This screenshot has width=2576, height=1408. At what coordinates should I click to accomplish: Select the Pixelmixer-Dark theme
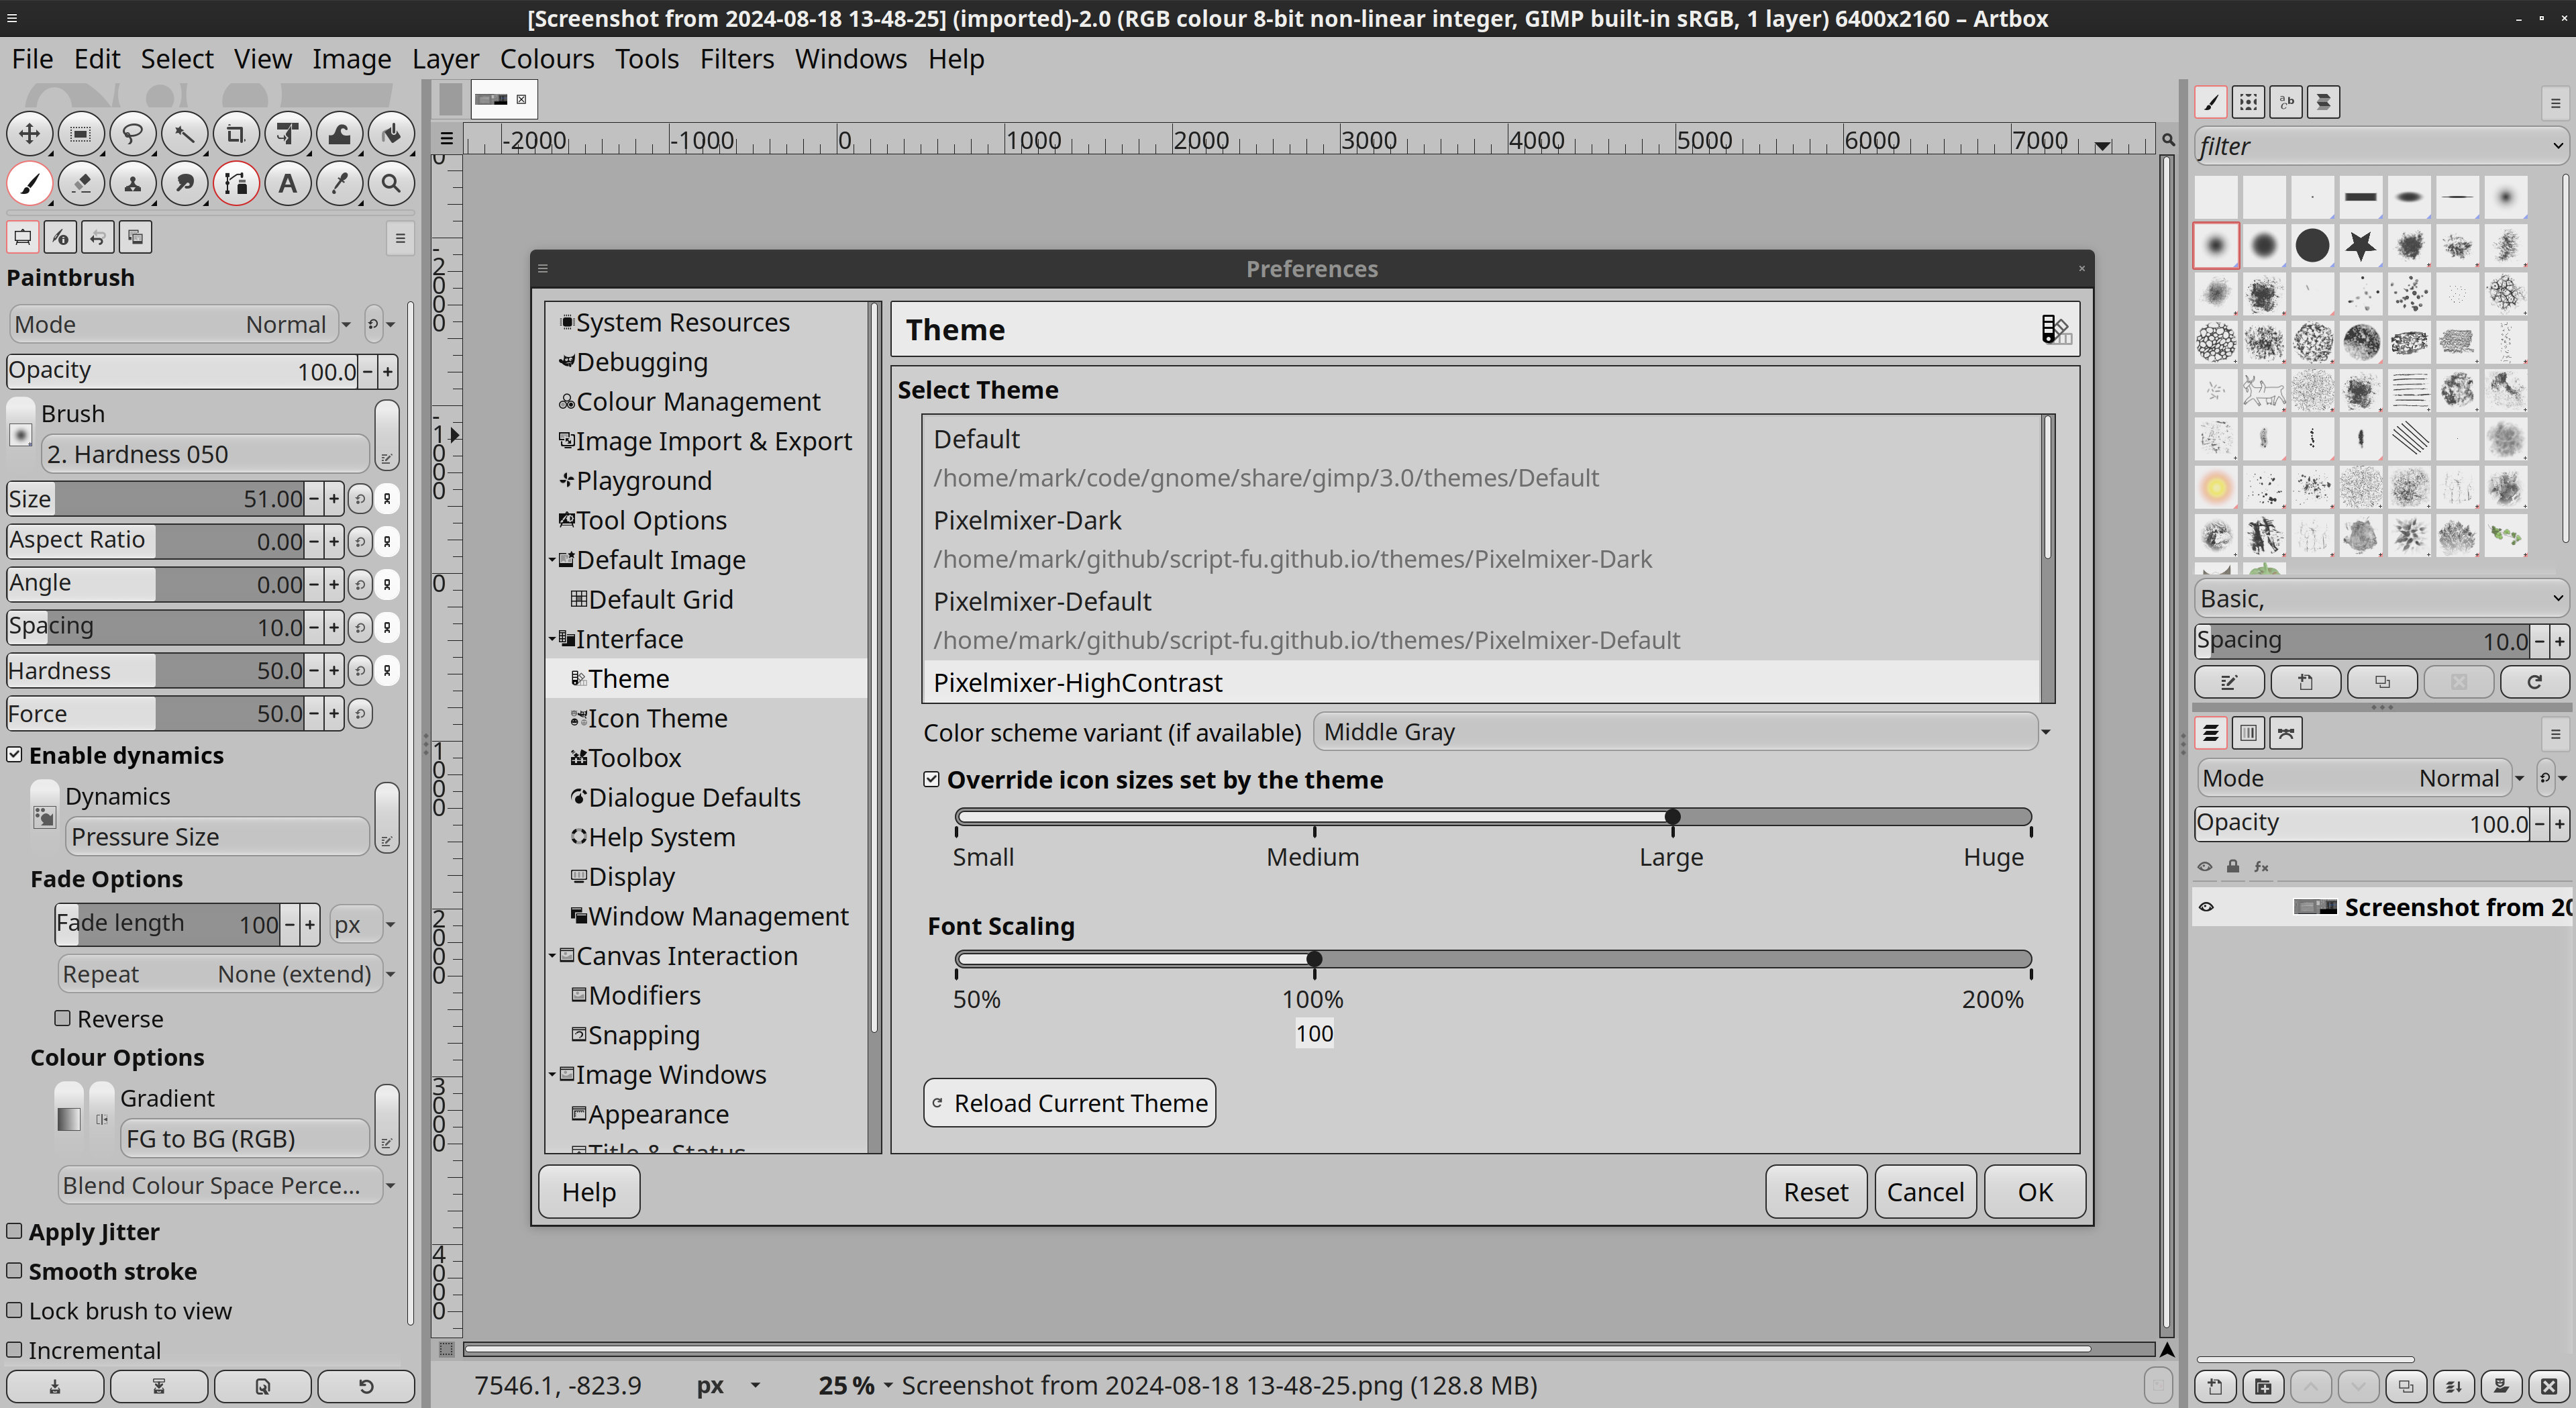click(x=1480, y=539)
